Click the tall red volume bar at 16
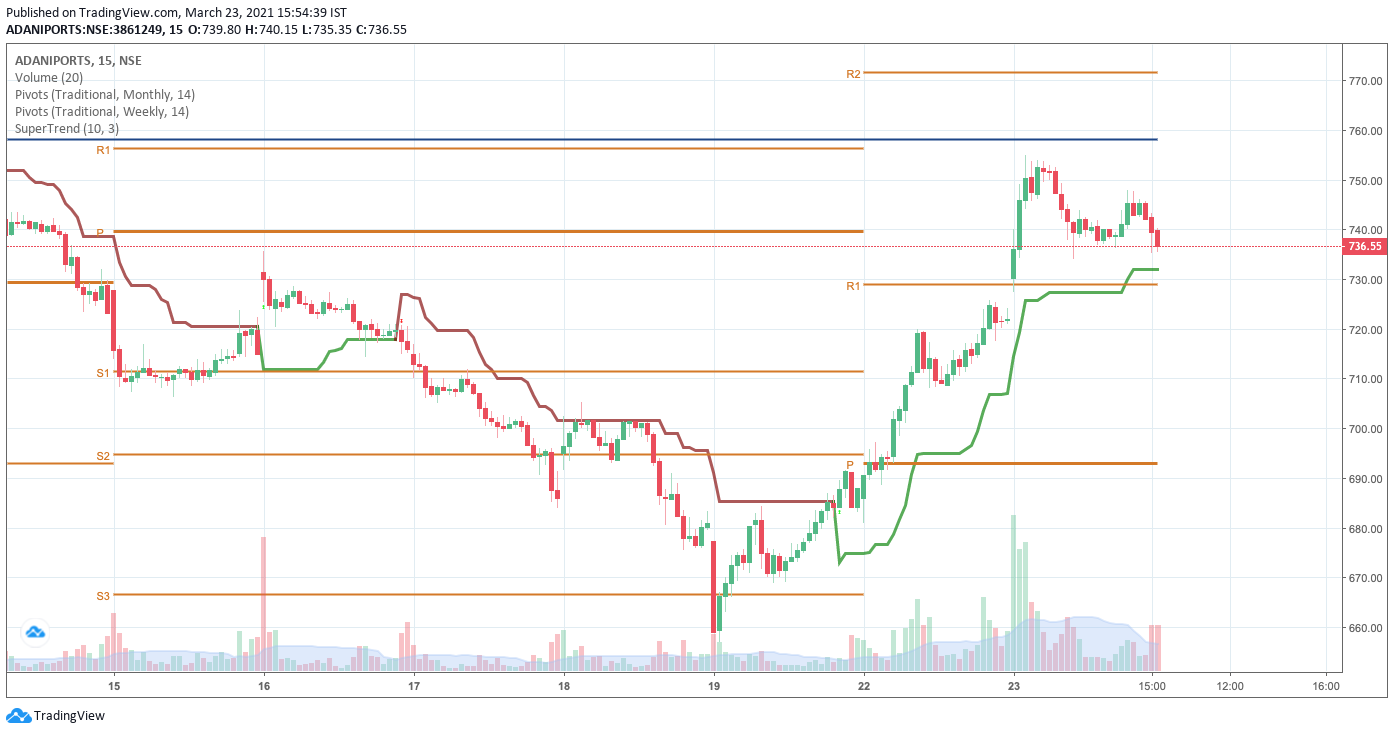This screenshot has width=1394, height=734. pos(264,603)
